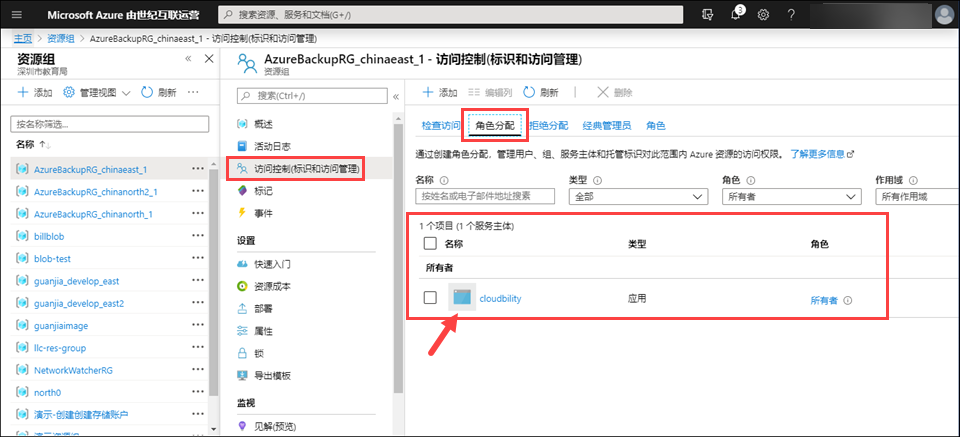Open the notifications bell

pos(737,14)
